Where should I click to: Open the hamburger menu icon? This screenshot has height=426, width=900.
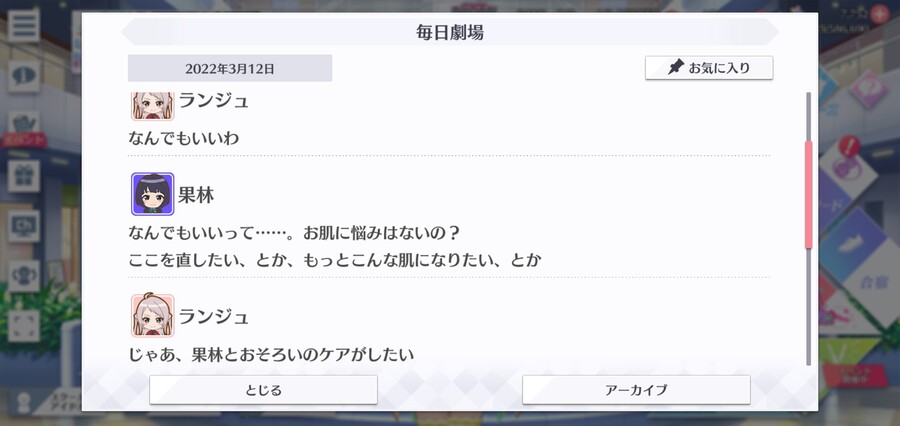24,25
